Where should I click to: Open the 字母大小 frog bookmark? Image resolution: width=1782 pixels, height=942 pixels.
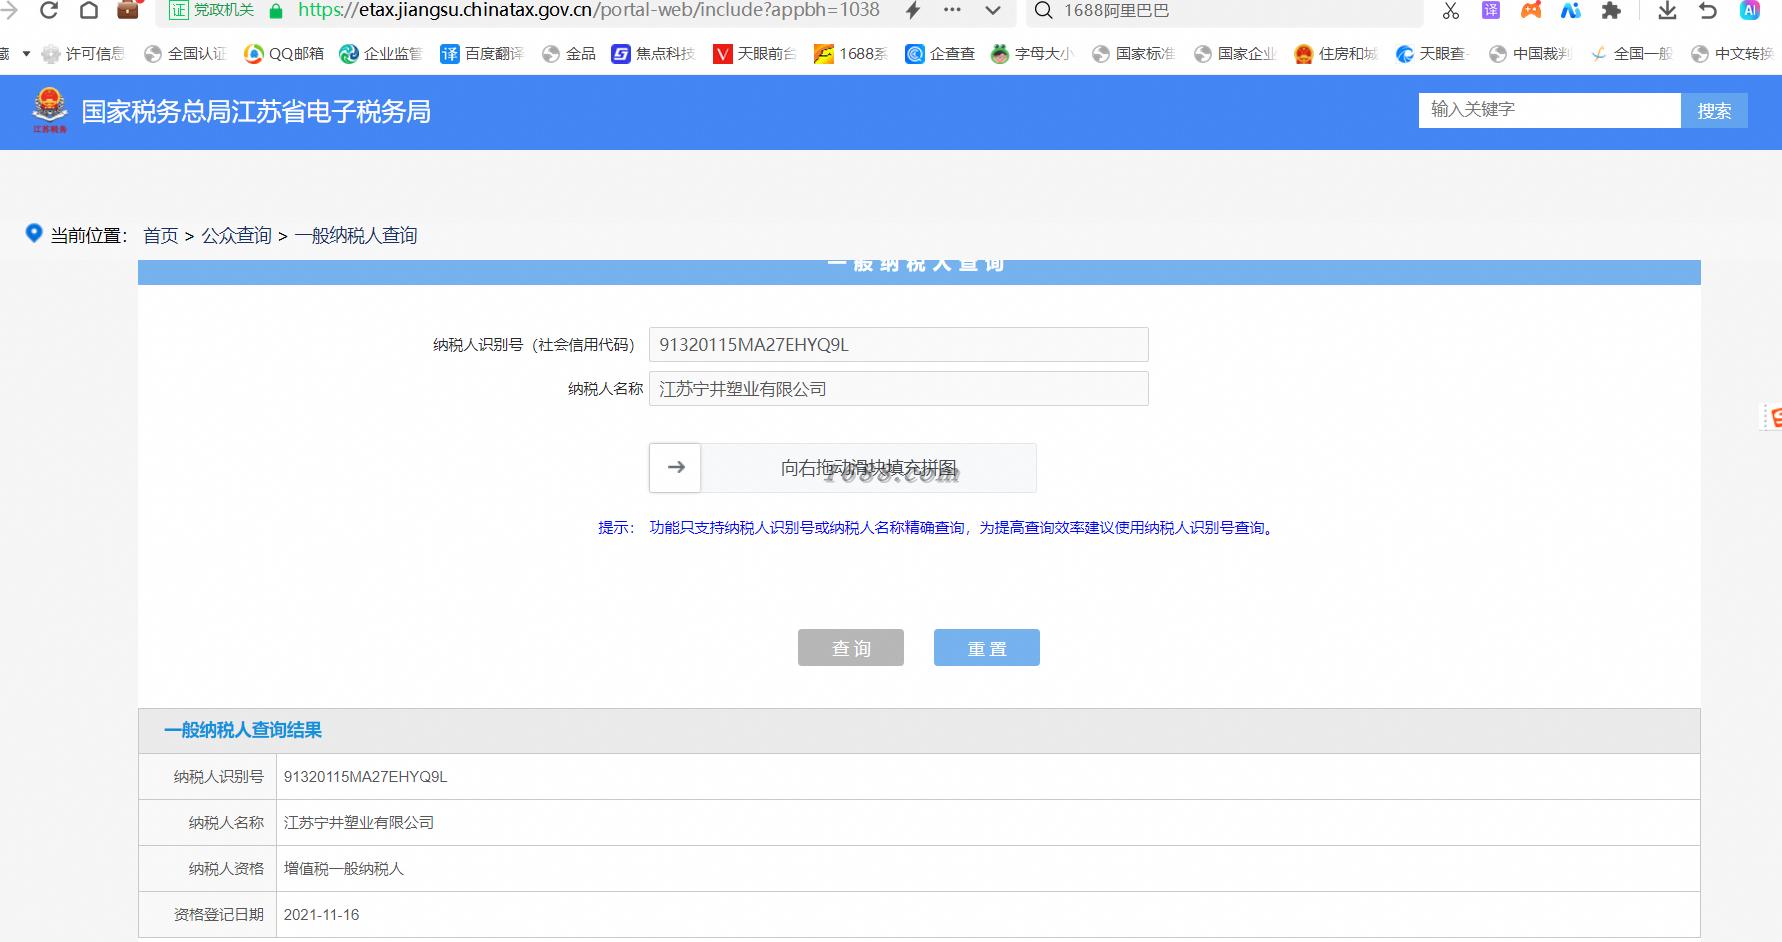[1032, 54]
